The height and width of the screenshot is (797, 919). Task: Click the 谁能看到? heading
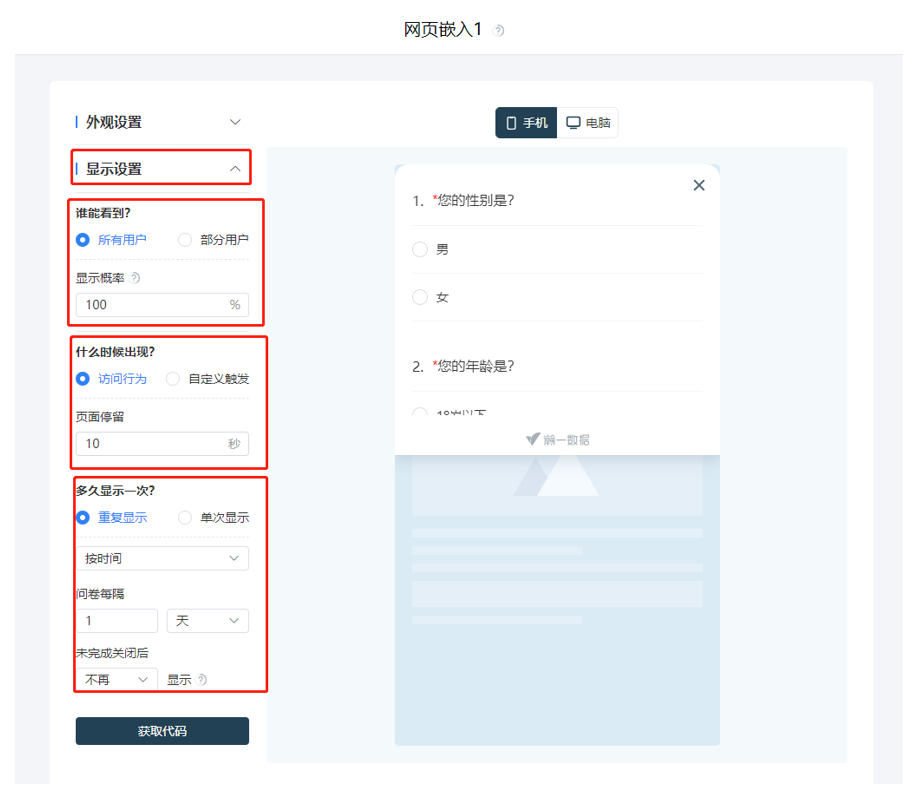tap(103, 213)
